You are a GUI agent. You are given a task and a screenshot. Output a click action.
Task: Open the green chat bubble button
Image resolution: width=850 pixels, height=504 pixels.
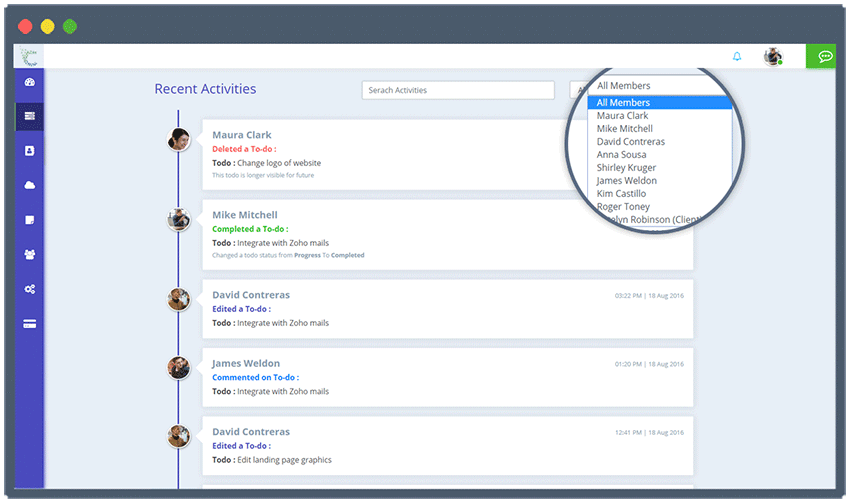point(821,56)
